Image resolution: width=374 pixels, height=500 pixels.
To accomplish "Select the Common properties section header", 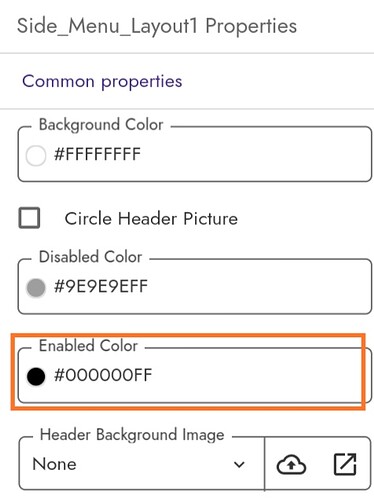I will (x=102, y=82).
